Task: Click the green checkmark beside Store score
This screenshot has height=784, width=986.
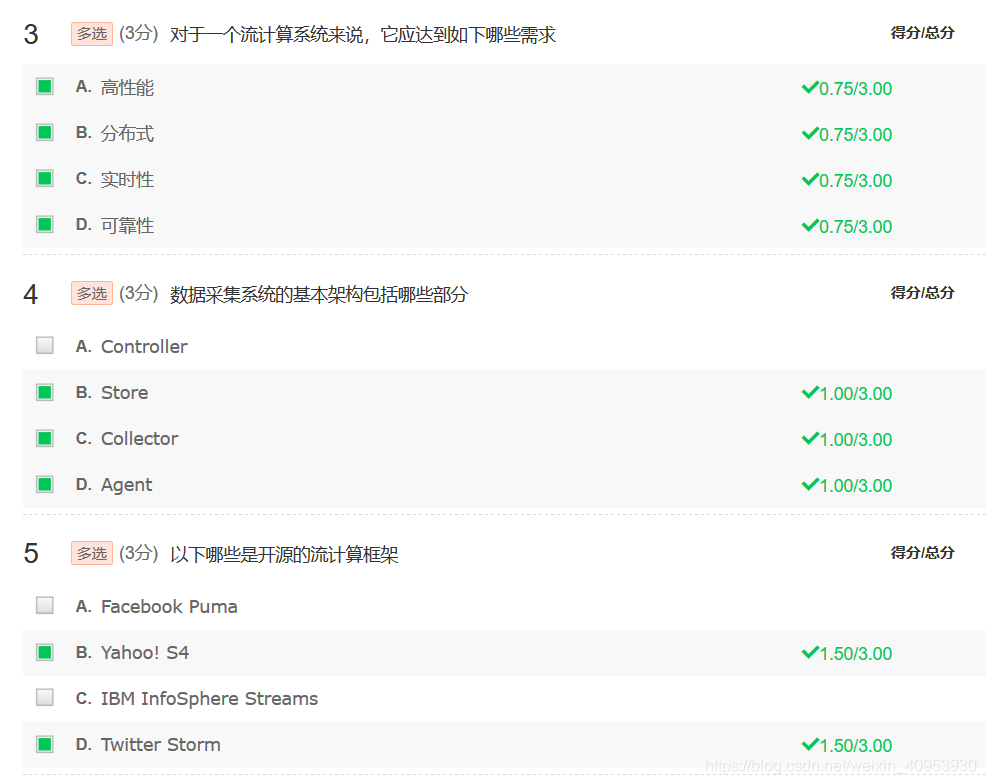Action: click(810, 392)
